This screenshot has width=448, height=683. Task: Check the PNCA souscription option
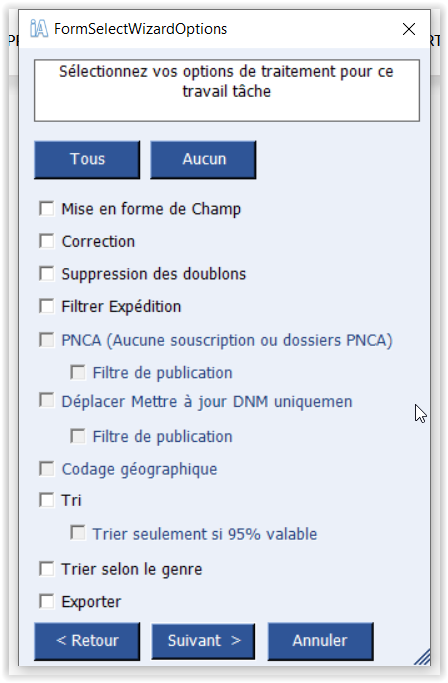pos(47,340)
